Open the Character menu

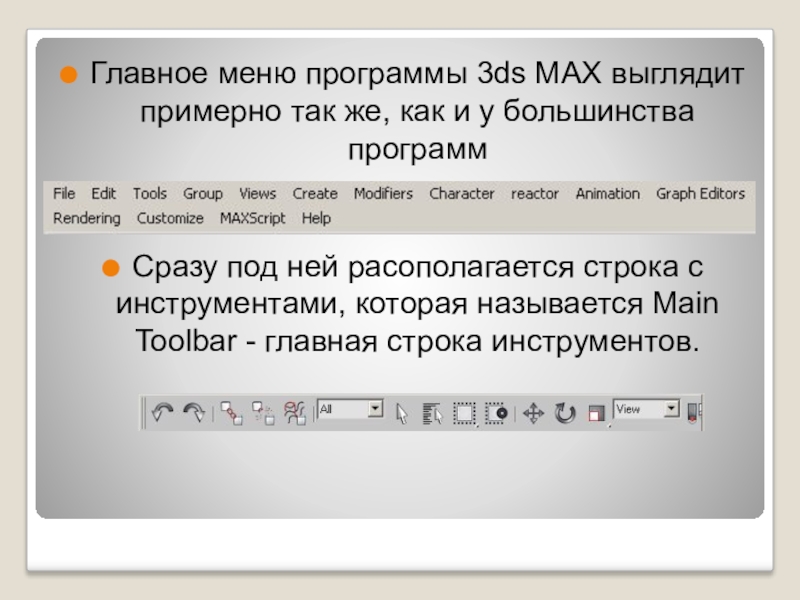click(462, 194)
